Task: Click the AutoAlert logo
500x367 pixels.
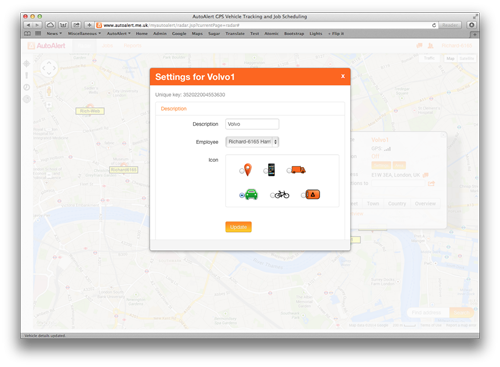Action: [47, 46]
